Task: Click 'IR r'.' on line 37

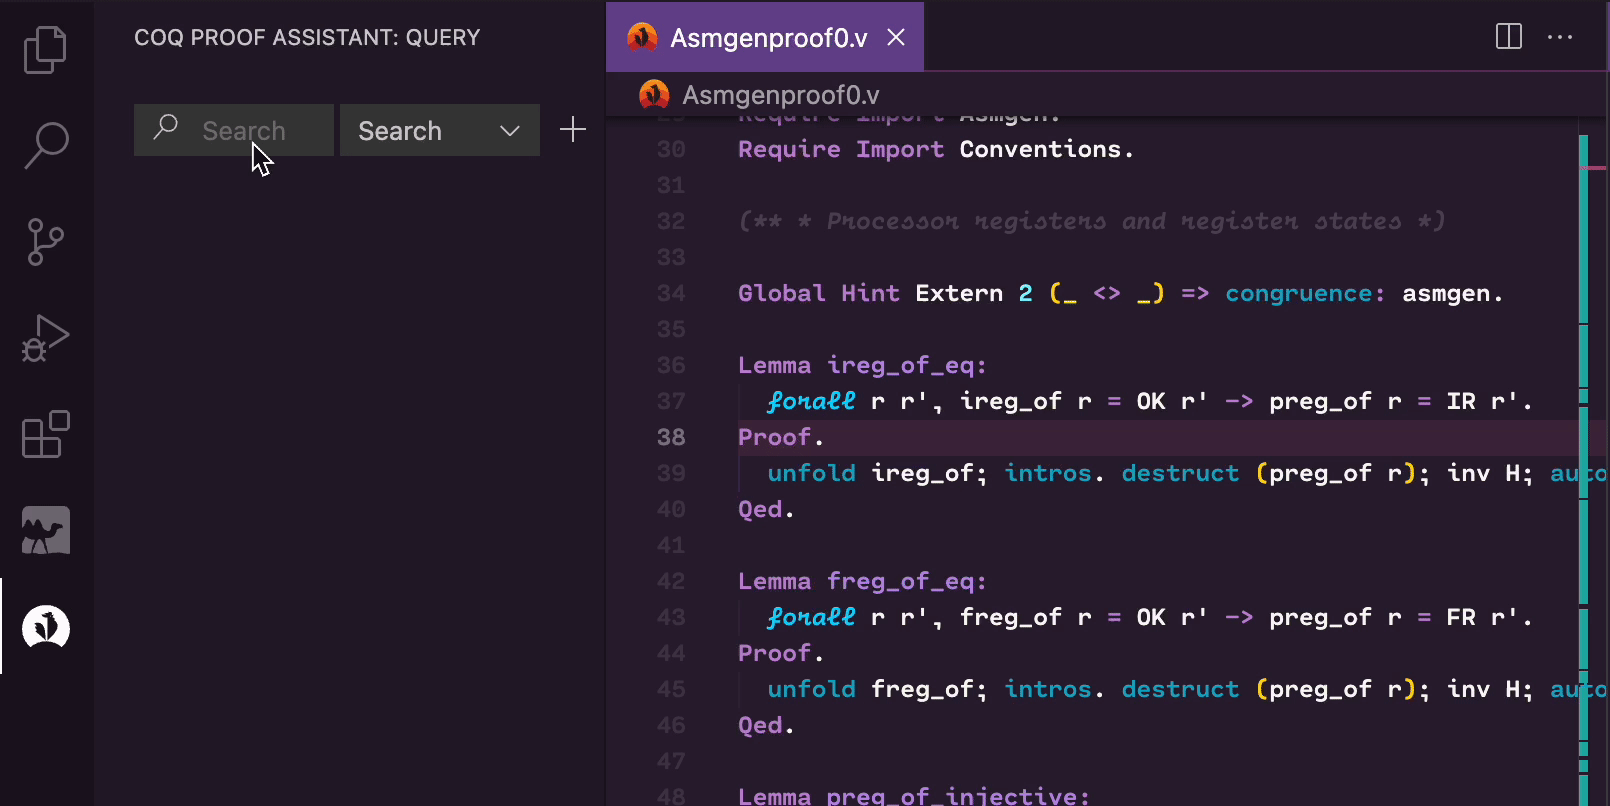Action: tap(1489, 402)
